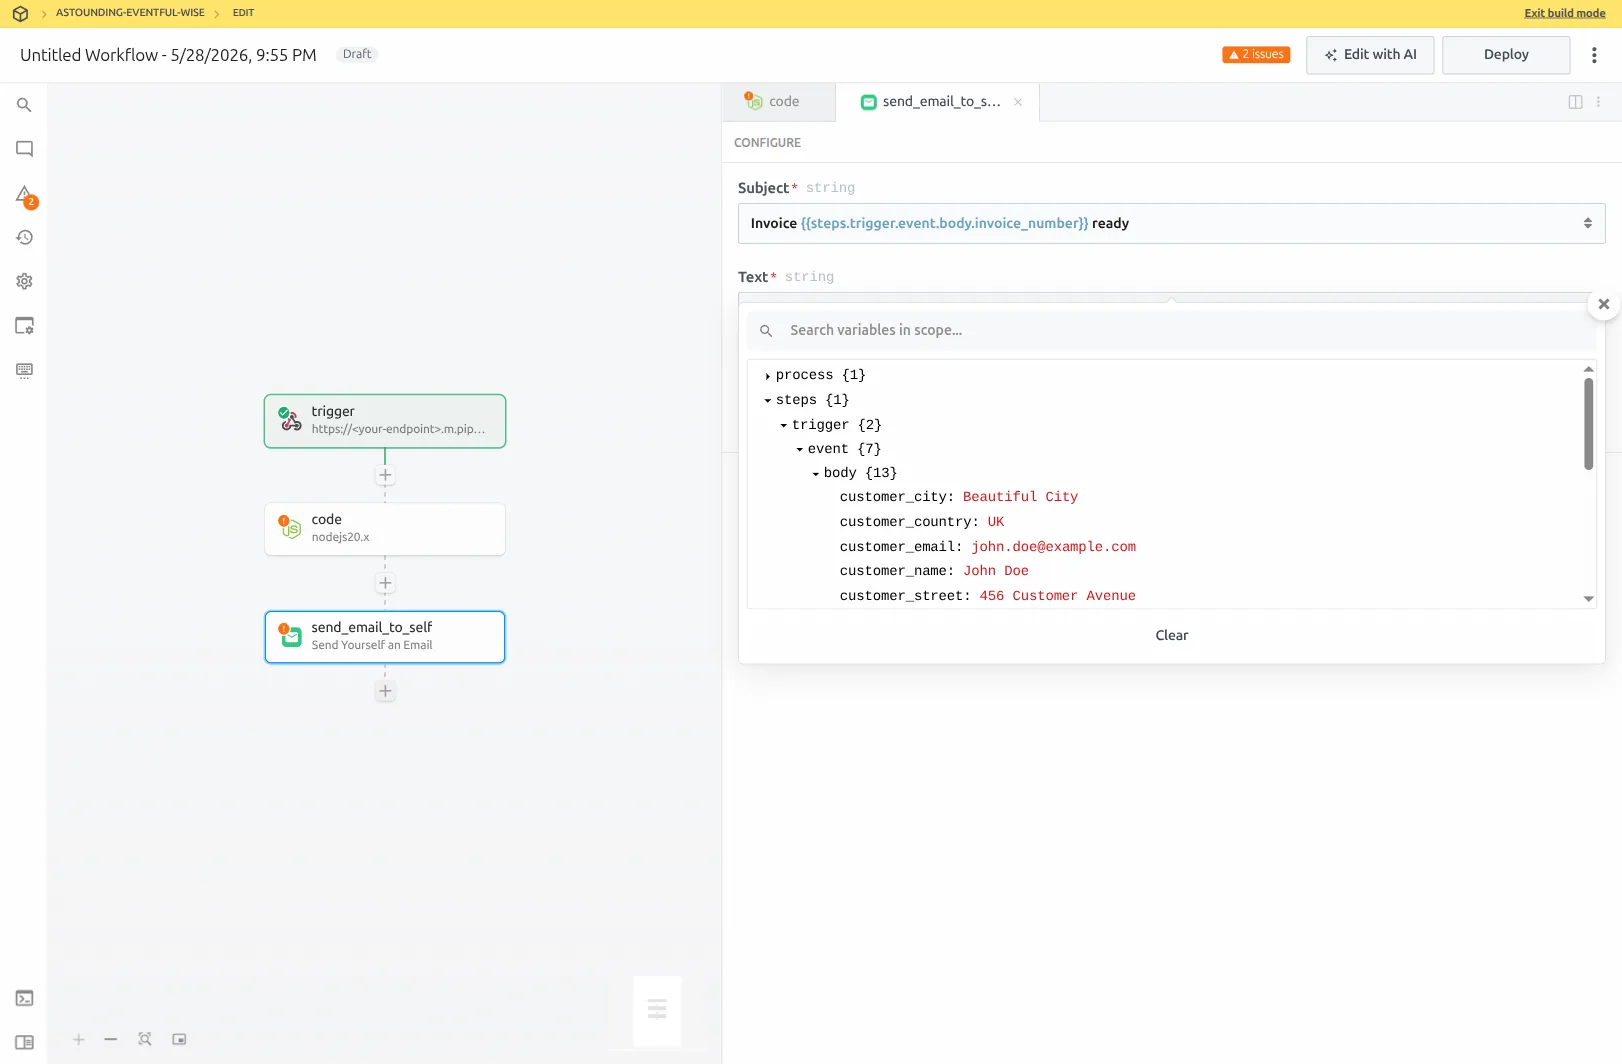Select the send_email_to_self node
This screenshot has height=1064, width=1622.
click(385, 637)
